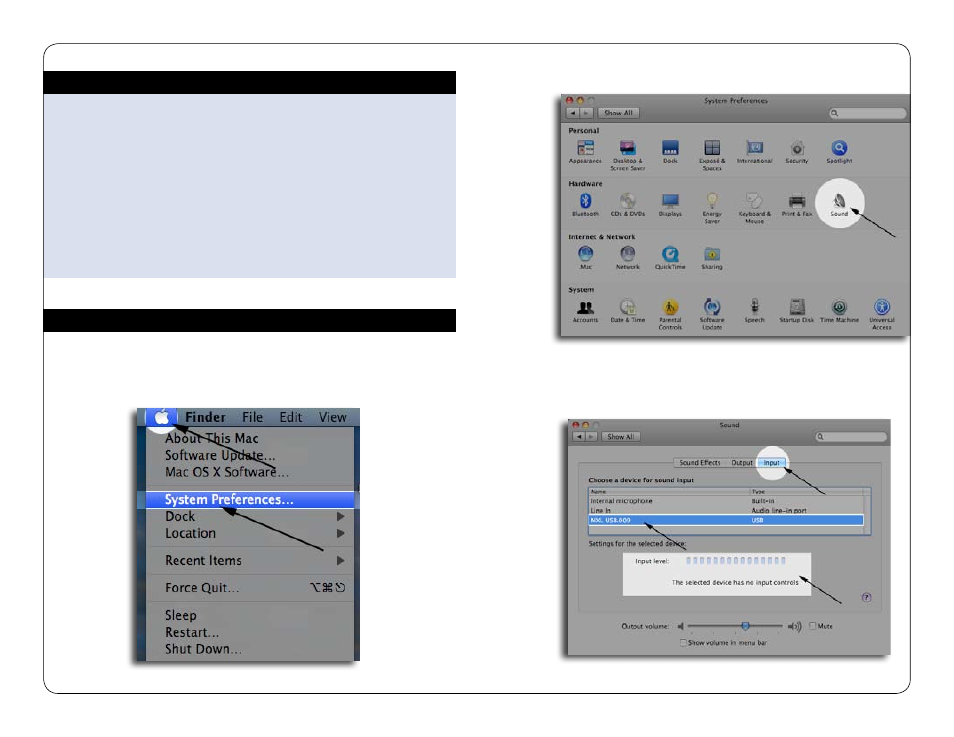This screenshot has width=954, height=737.
Task: Open Network preferences
Action: [627, 257]
